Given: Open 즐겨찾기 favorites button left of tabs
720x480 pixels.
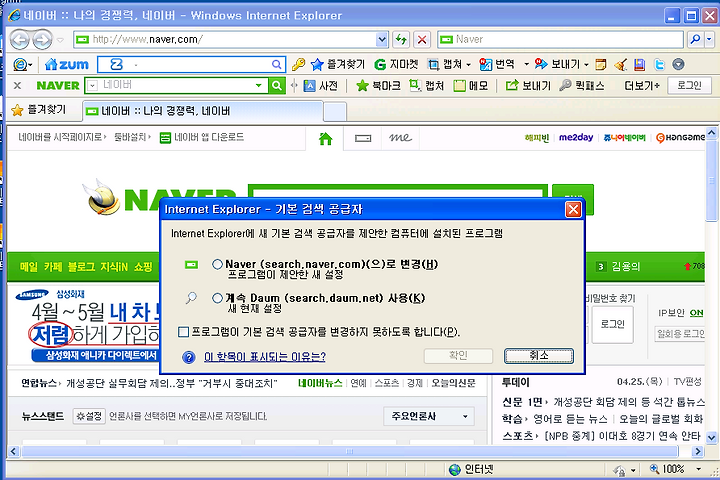Looking at the screenshot, I should [x=39, y=110].
